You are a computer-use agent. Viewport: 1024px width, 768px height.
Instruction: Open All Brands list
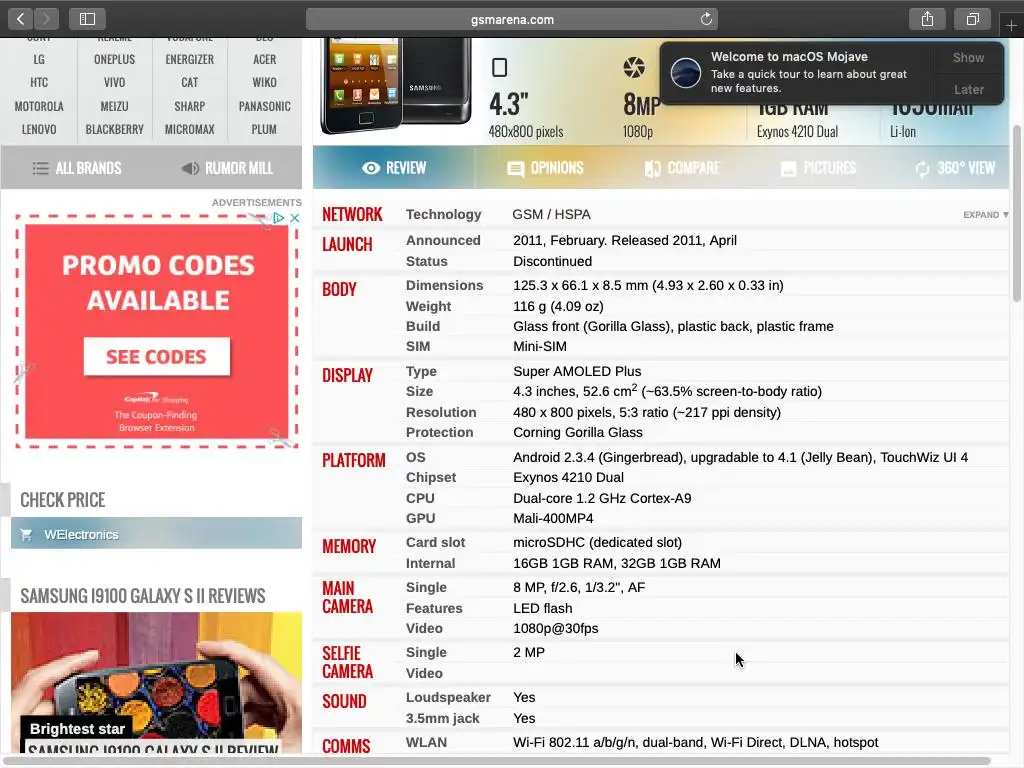(x=76, y=168)
